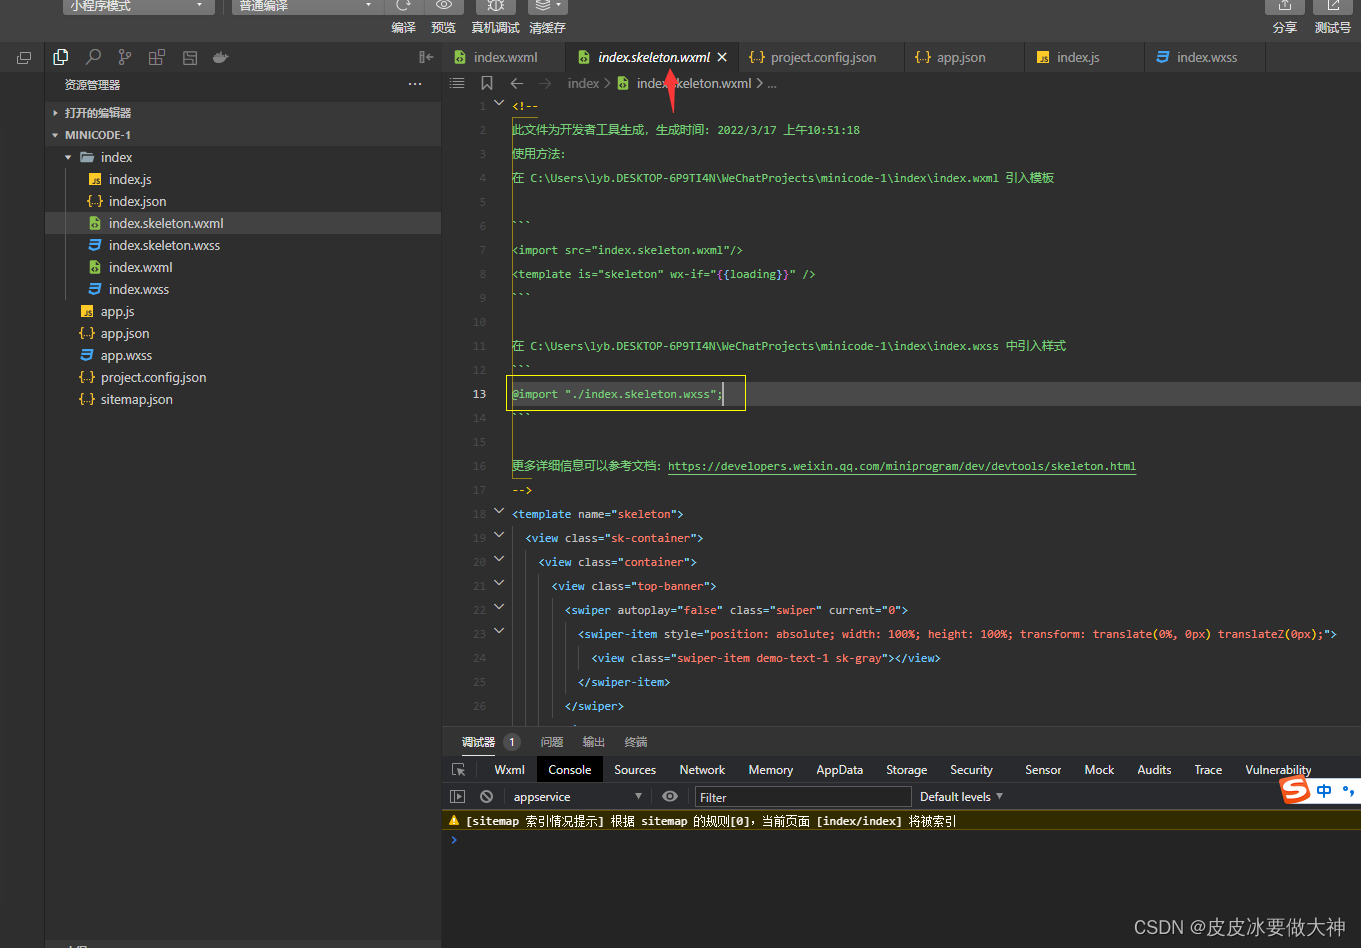Open the 普通编译 compile mode dropdown
Screen dimensions: 1361x948
(x=307, y=6)
